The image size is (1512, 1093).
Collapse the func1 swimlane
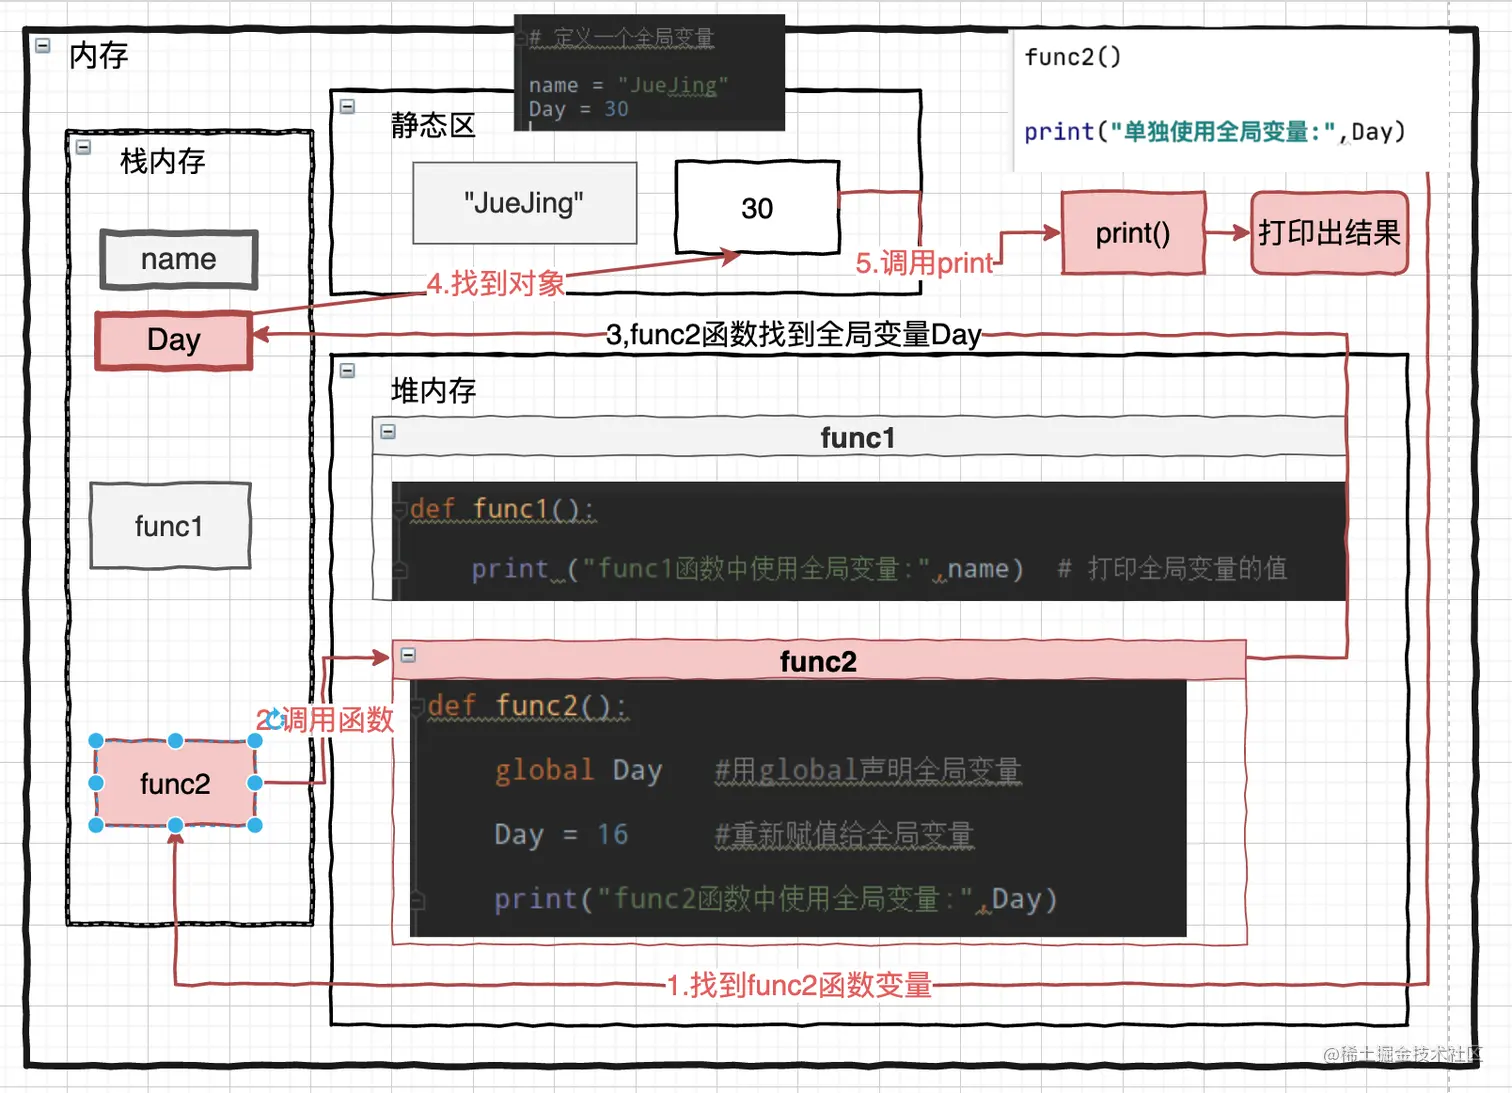tap(388, 431)
